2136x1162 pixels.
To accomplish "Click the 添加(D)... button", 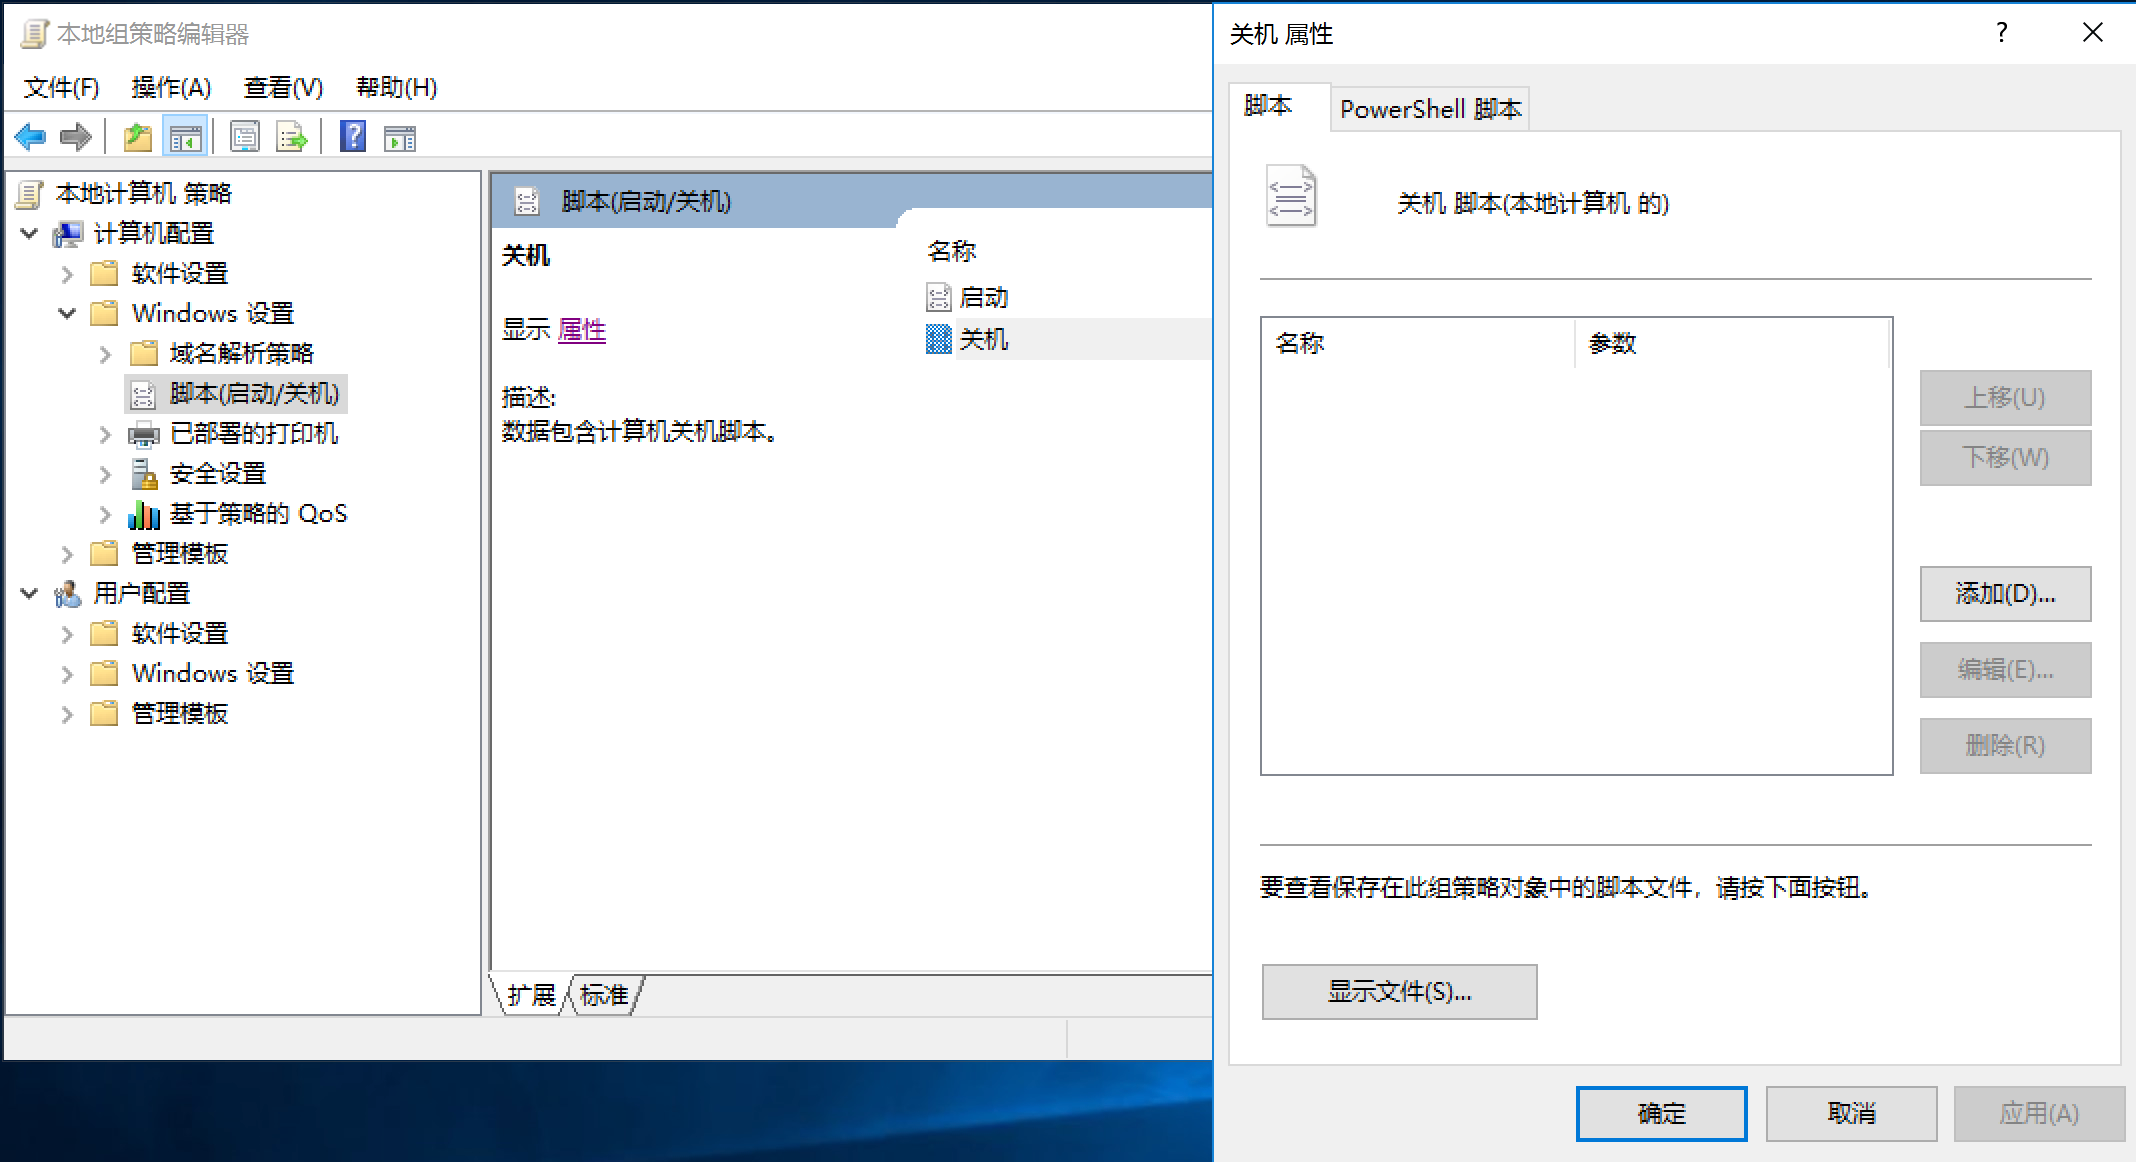I will coord(2005,594).
